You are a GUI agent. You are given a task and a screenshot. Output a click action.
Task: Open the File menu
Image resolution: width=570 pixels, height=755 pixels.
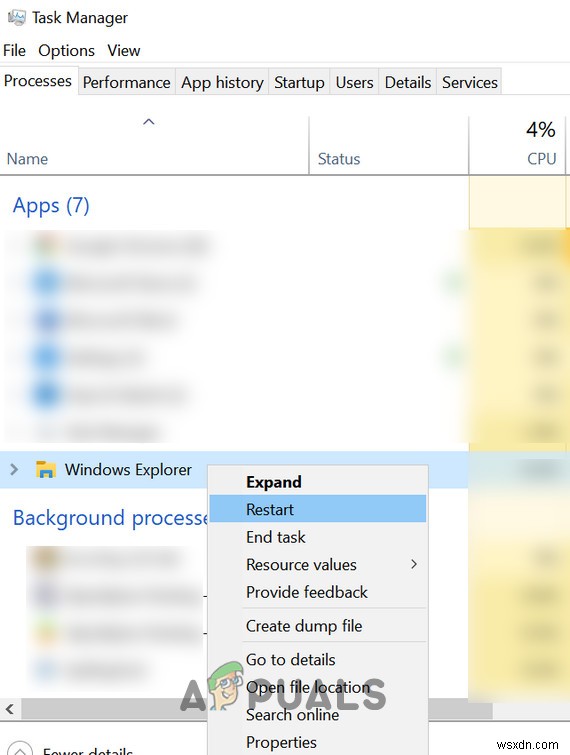[14, 51]
